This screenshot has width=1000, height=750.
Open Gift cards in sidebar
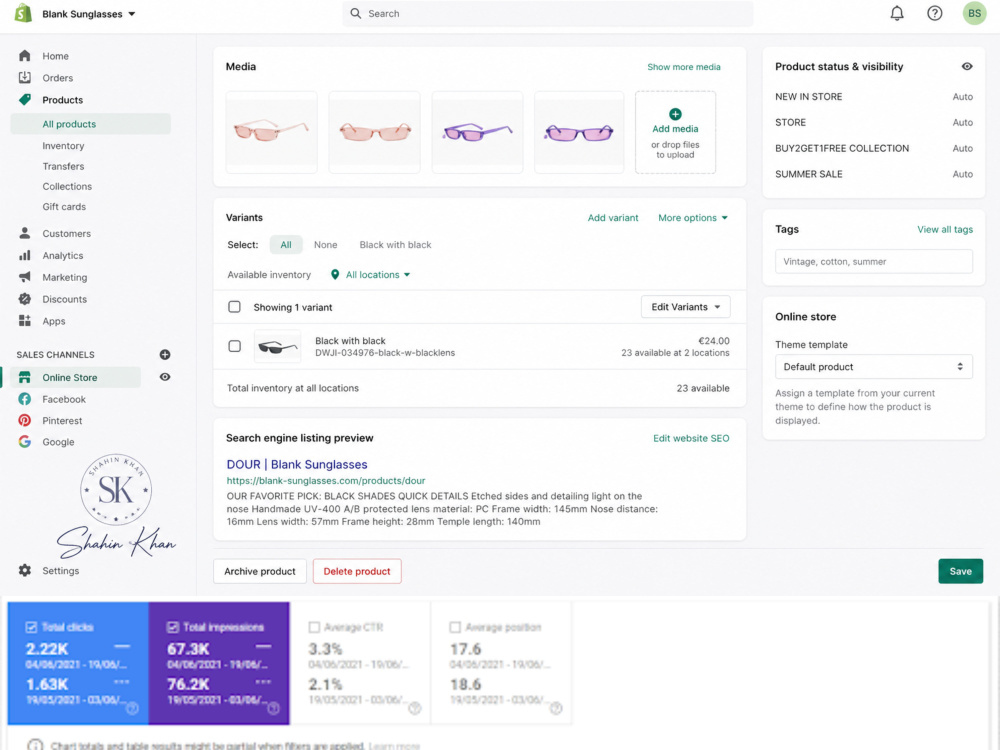click(64, 207)
